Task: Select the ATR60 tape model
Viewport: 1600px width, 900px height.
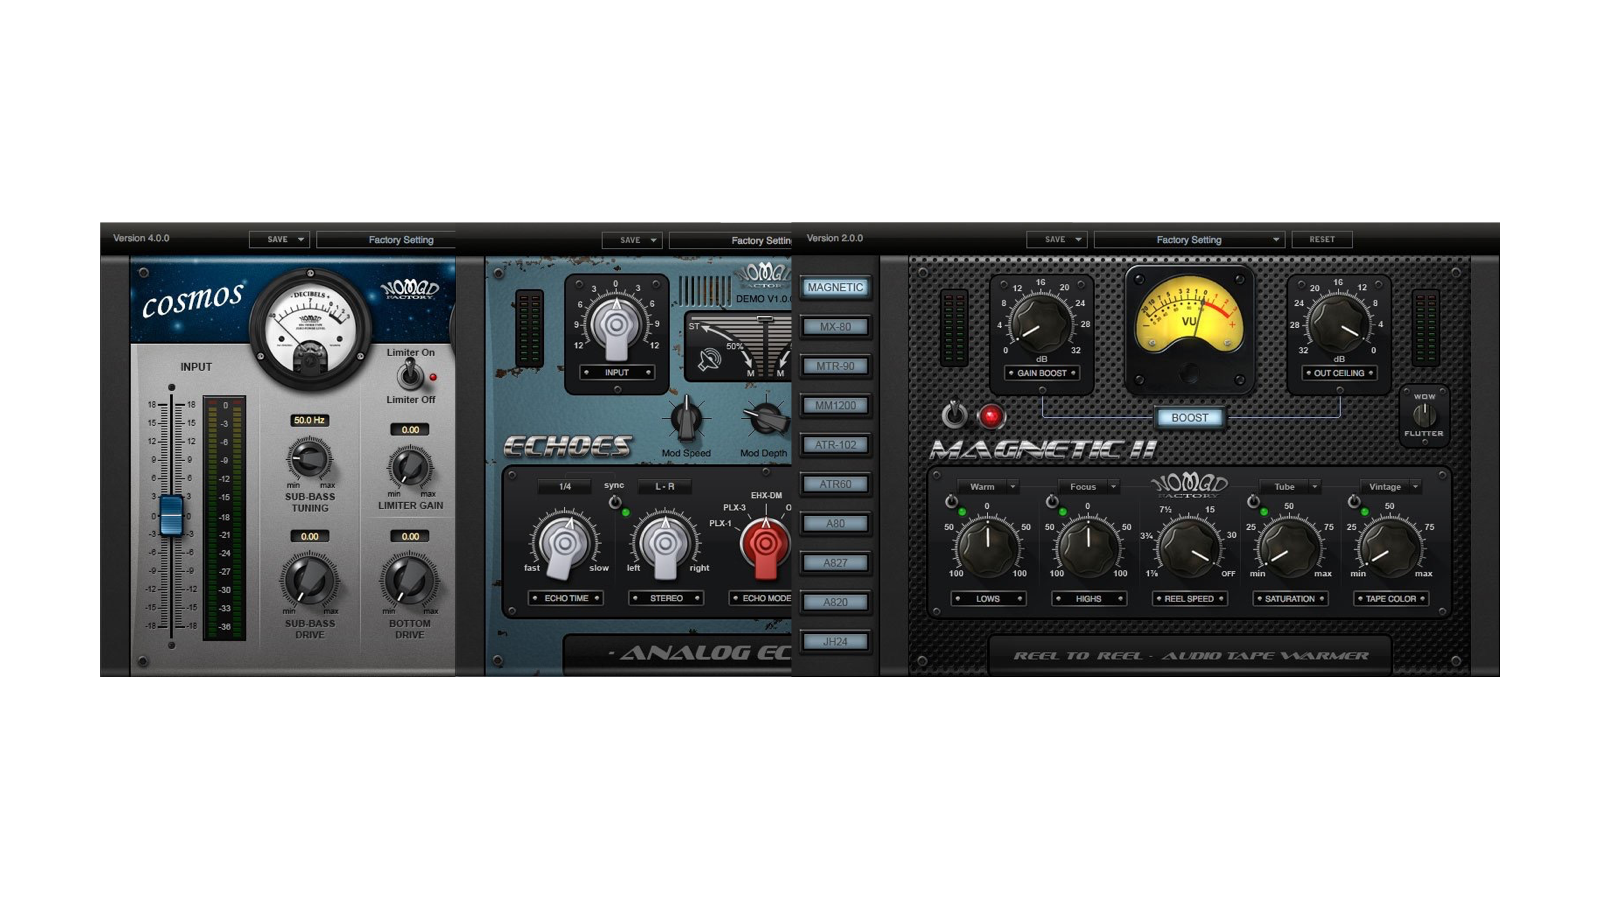Action: pyautogui.click(x=835, y=484)
